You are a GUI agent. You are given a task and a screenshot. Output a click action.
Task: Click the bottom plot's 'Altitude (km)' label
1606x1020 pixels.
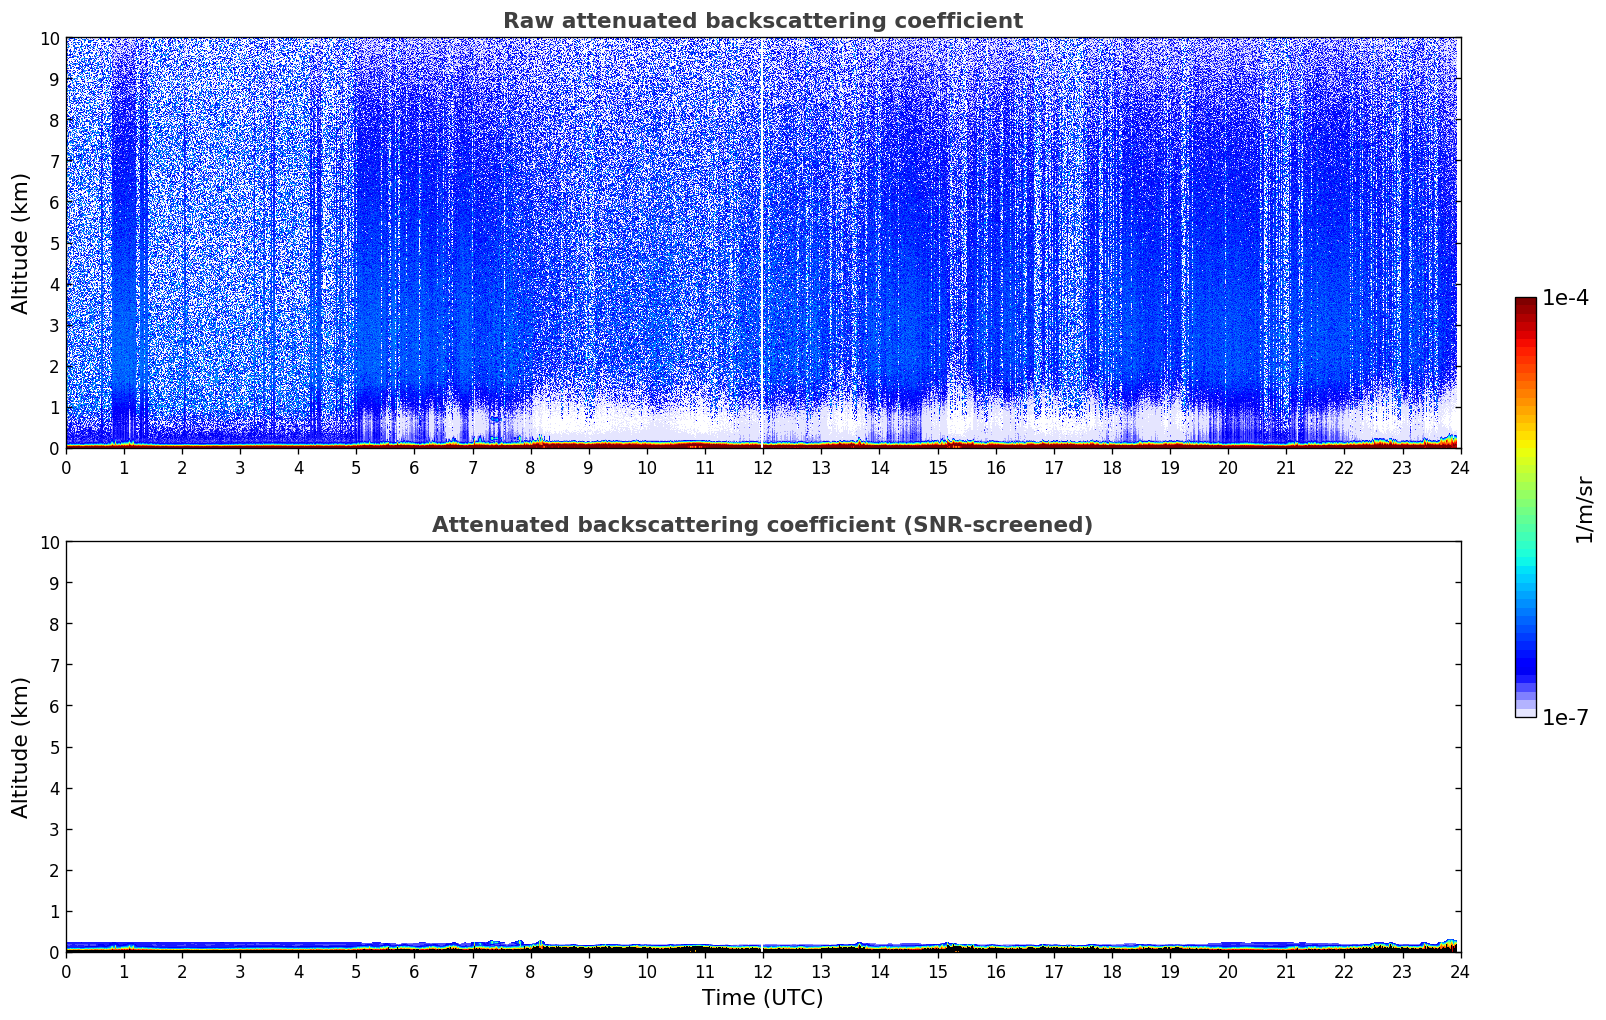(x=21, y=747)
